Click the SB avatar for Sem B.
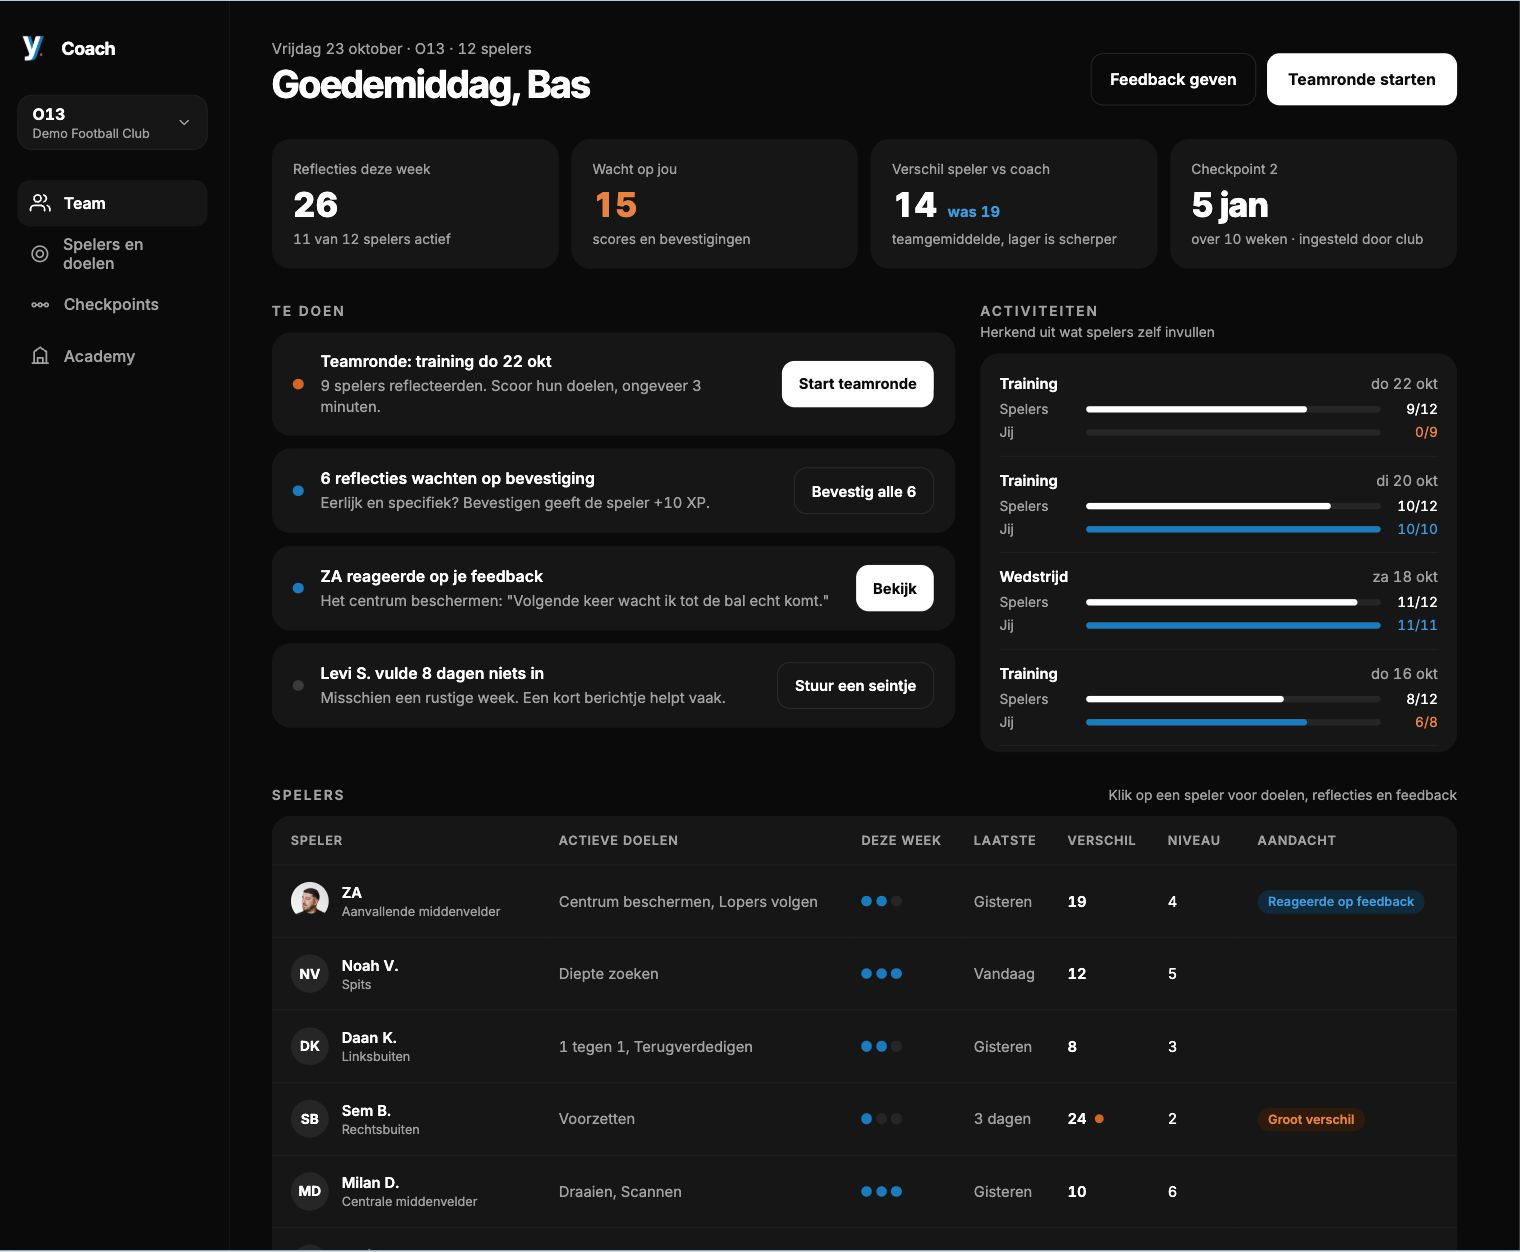 [x=310, y=1119]
